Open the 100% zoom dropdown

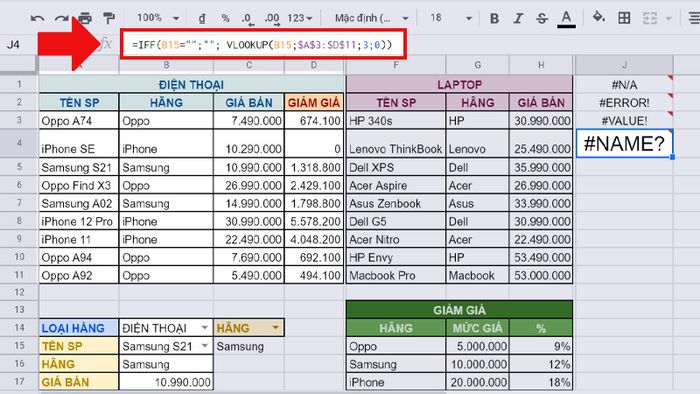pos(158,18)
